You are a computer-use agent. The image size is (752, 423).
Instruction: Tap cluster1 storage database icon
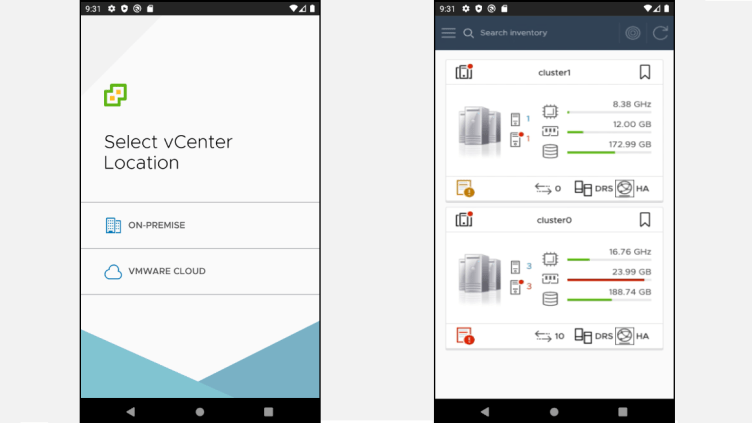tap(550, 151)
